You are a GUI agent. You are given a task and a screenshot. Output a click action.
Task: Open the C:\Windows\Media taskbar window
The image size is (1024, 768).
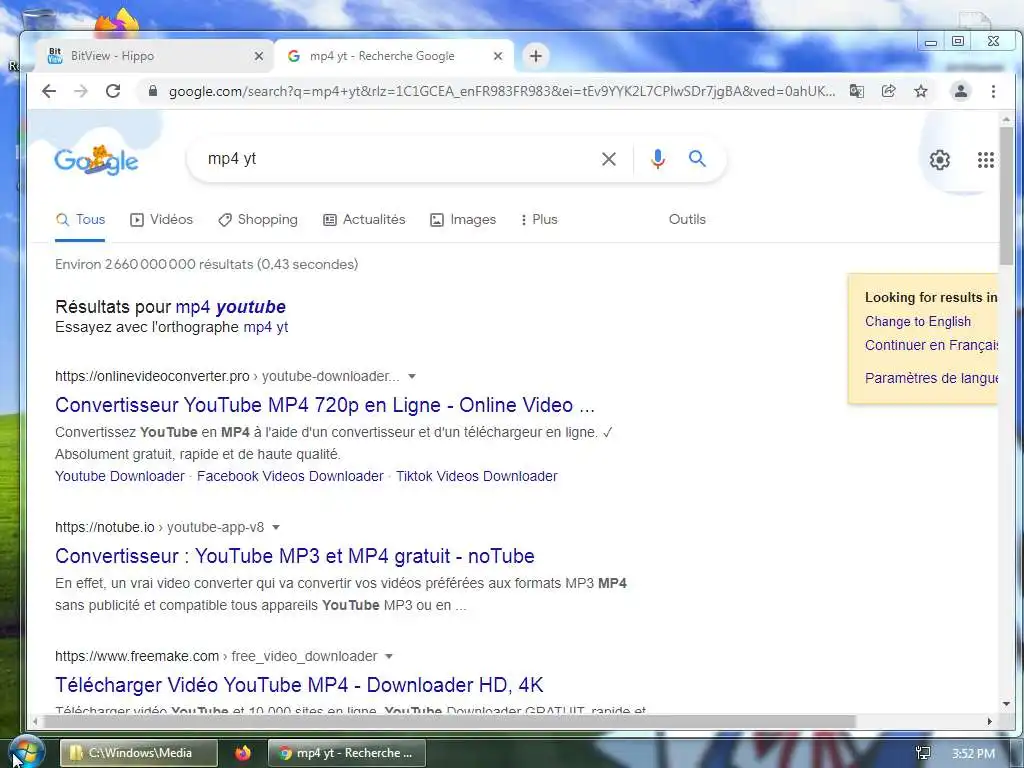click(x=138, y=753)
